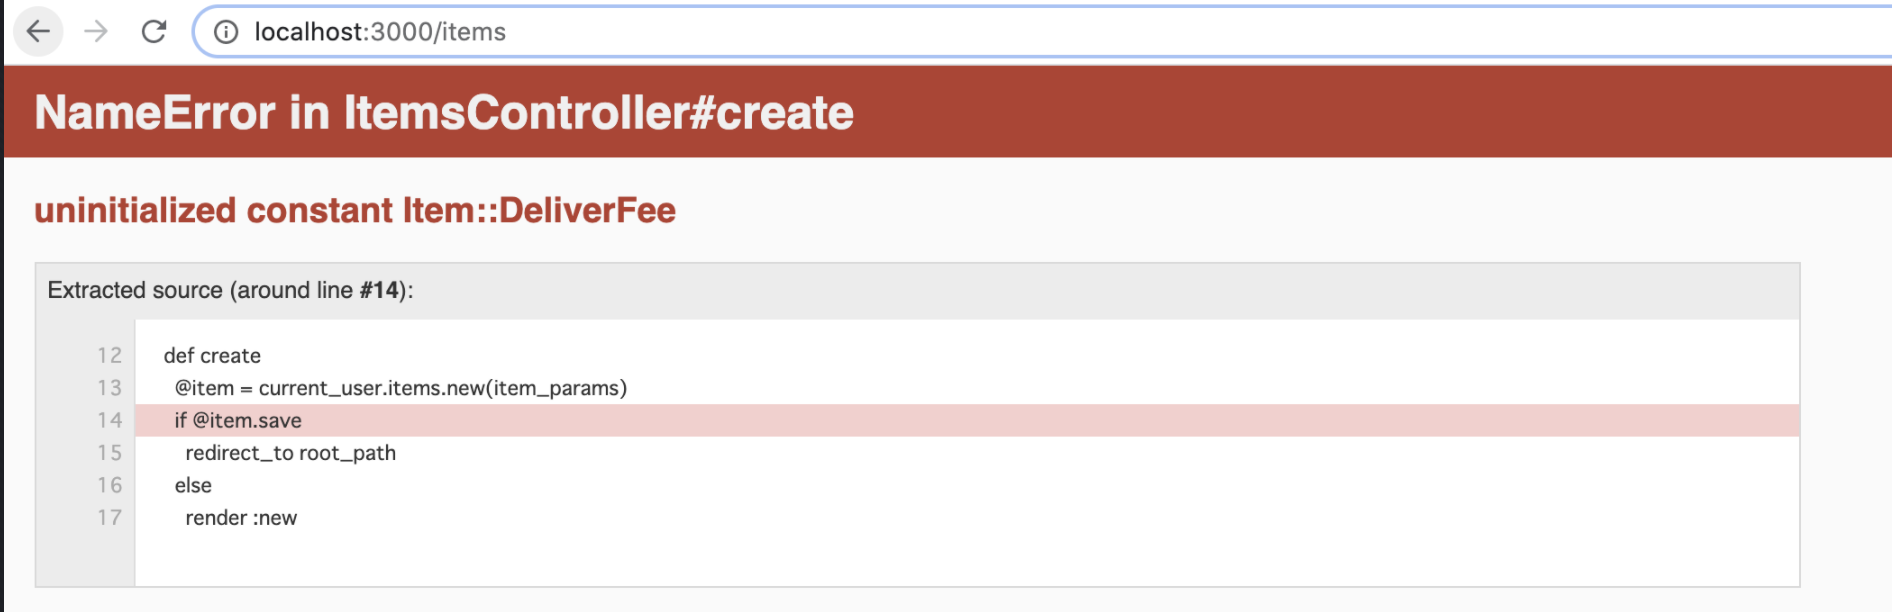Click the uninitialized constant Item::DeliverFee message
Viewport: 1892px width, 612px height.
pyautogui.click(x=355, y=211)
